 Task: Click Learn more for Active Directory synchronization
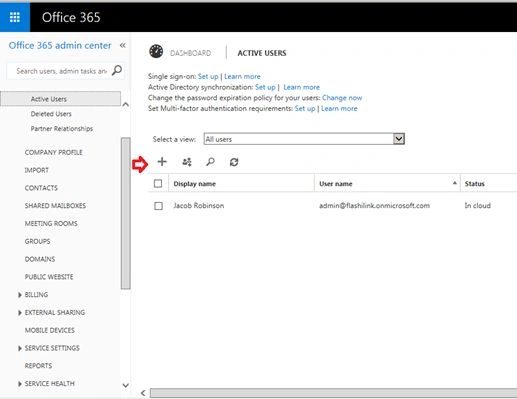[302, 87]
